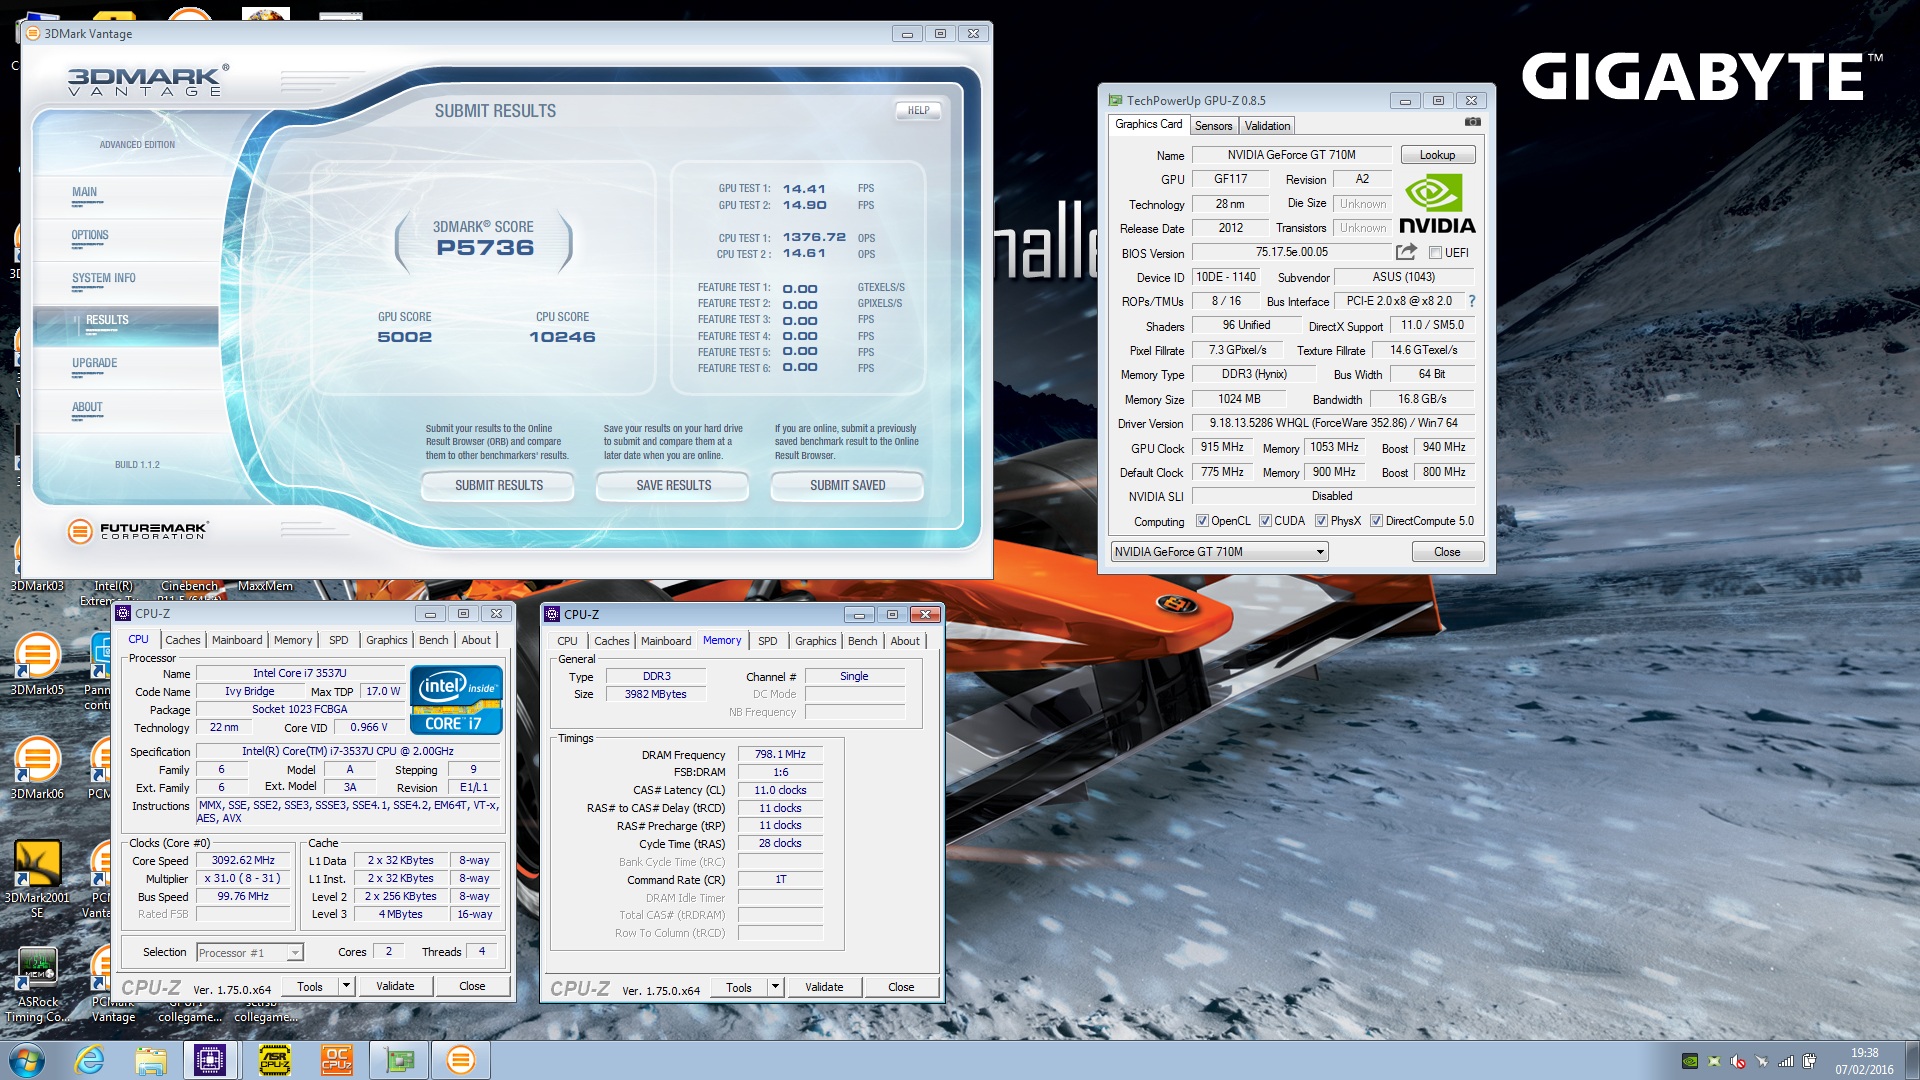Click GPU-Z screenshot camera icon
This screenshot has height=1080, width=1920.
click(x=1473, y=122)
